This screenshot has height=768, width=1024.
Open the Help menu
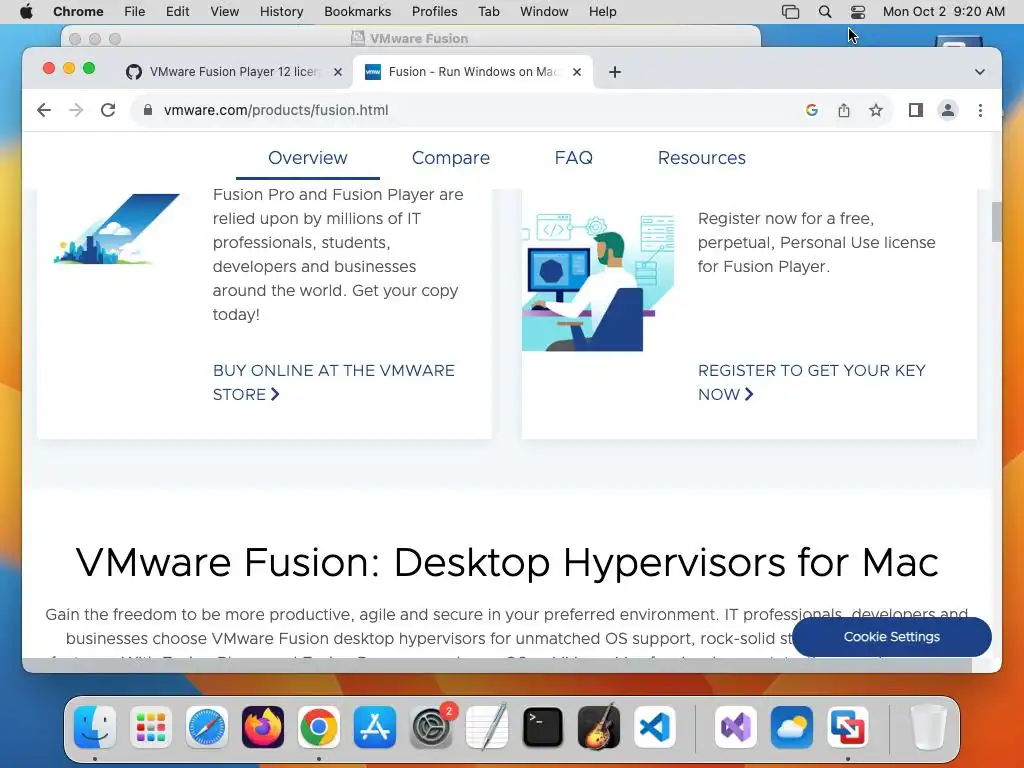pos(602,12)
